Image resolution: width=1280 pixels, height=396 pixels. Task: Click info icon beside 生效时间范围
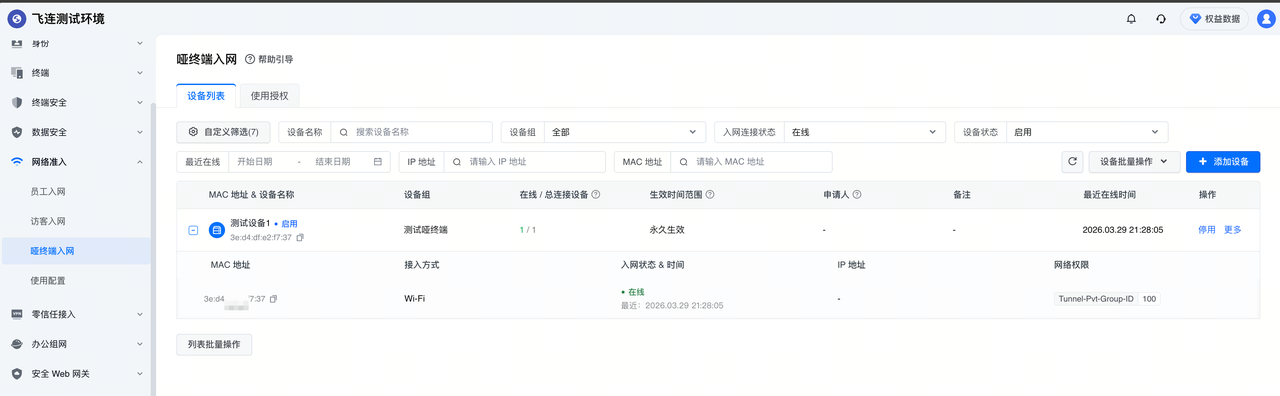[x=709, y=195]
